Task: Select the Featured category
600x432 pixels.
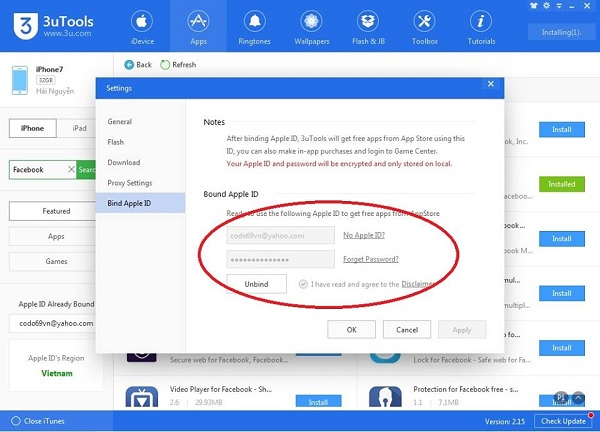Action: [52, 211]
